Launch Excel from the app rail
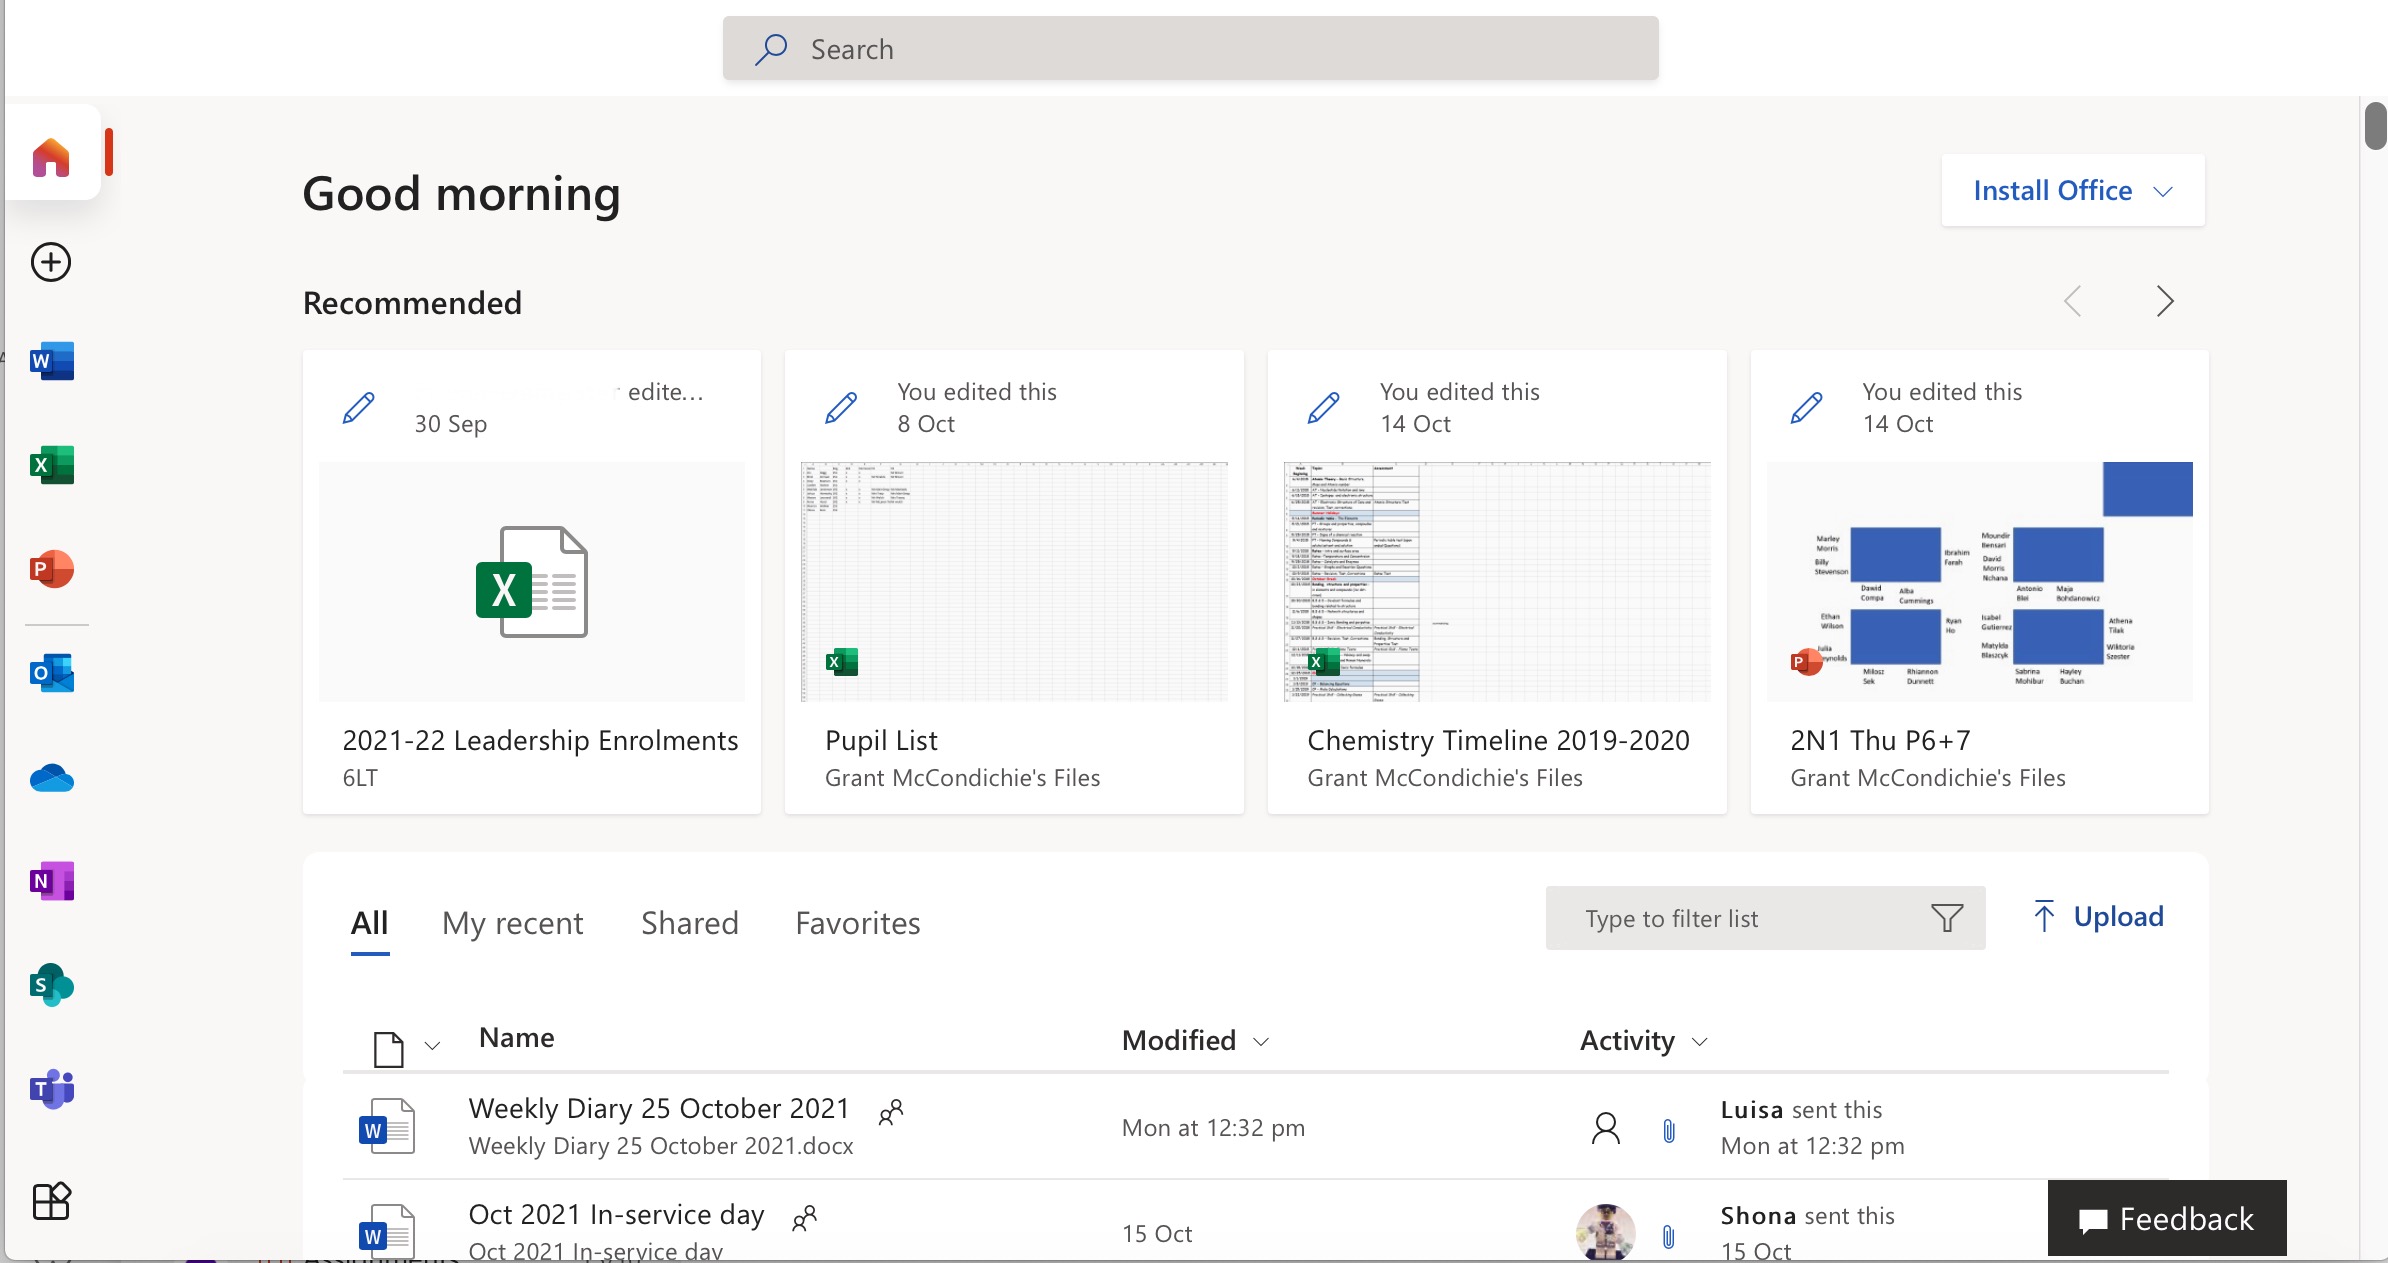Screen dimensions: 2388x1263 tap(52, 465)
